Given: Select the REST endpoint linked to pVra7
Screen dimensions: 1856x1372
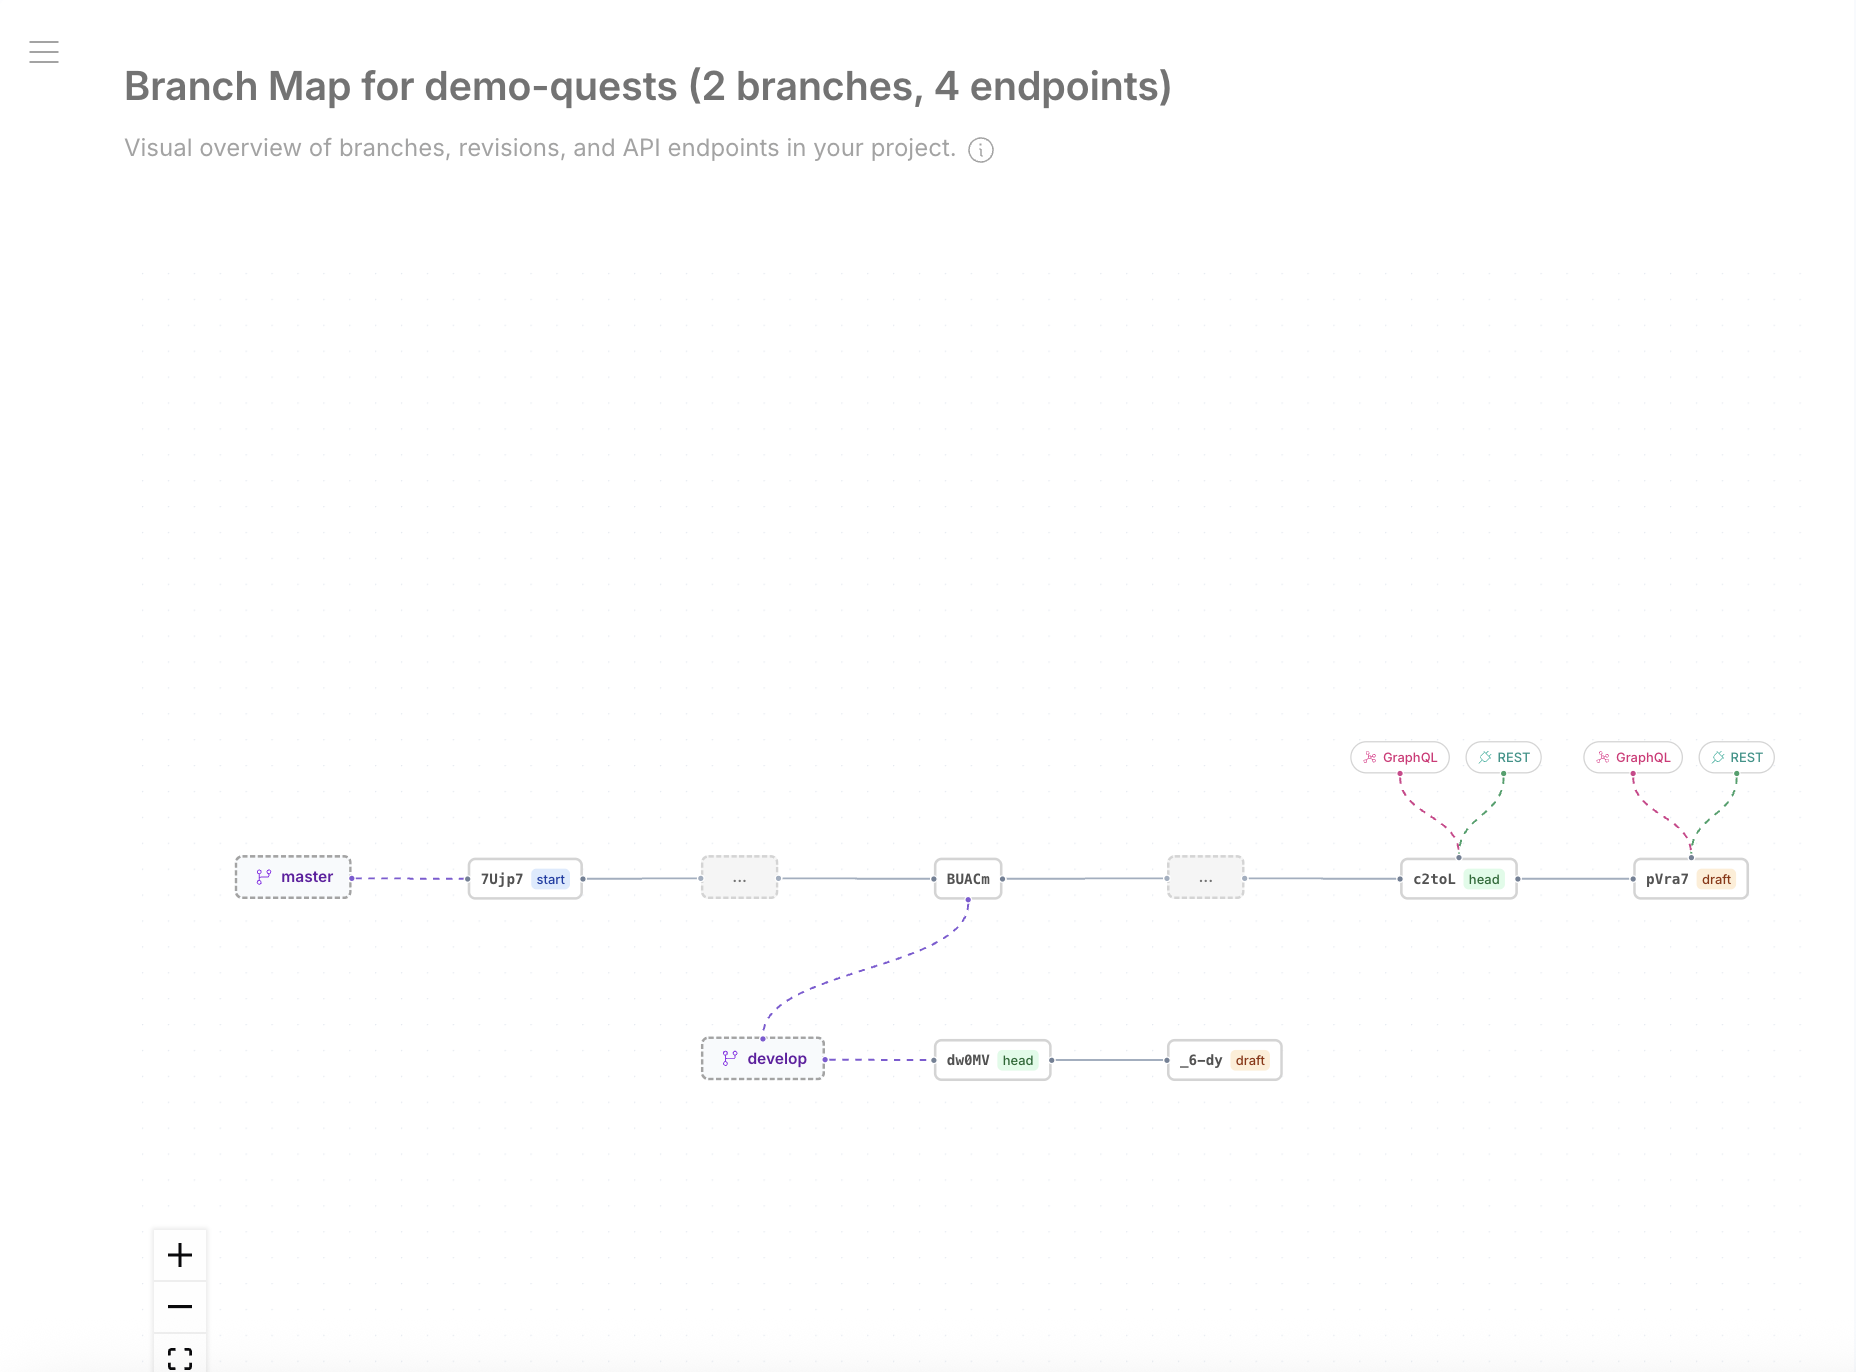Looking at the screenshot, I should [x=1736, y=757].
